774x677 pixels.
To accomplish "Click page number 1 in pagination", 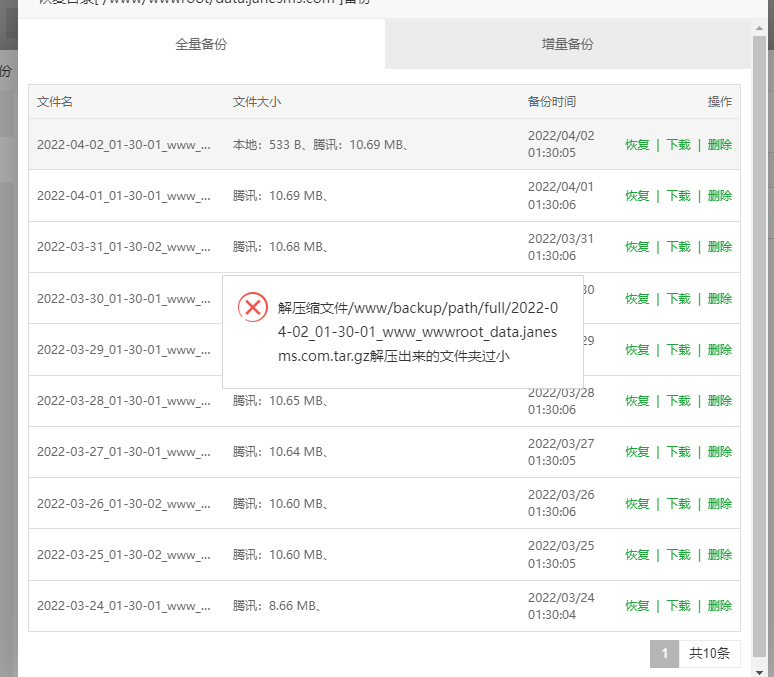I will point(664,654).
